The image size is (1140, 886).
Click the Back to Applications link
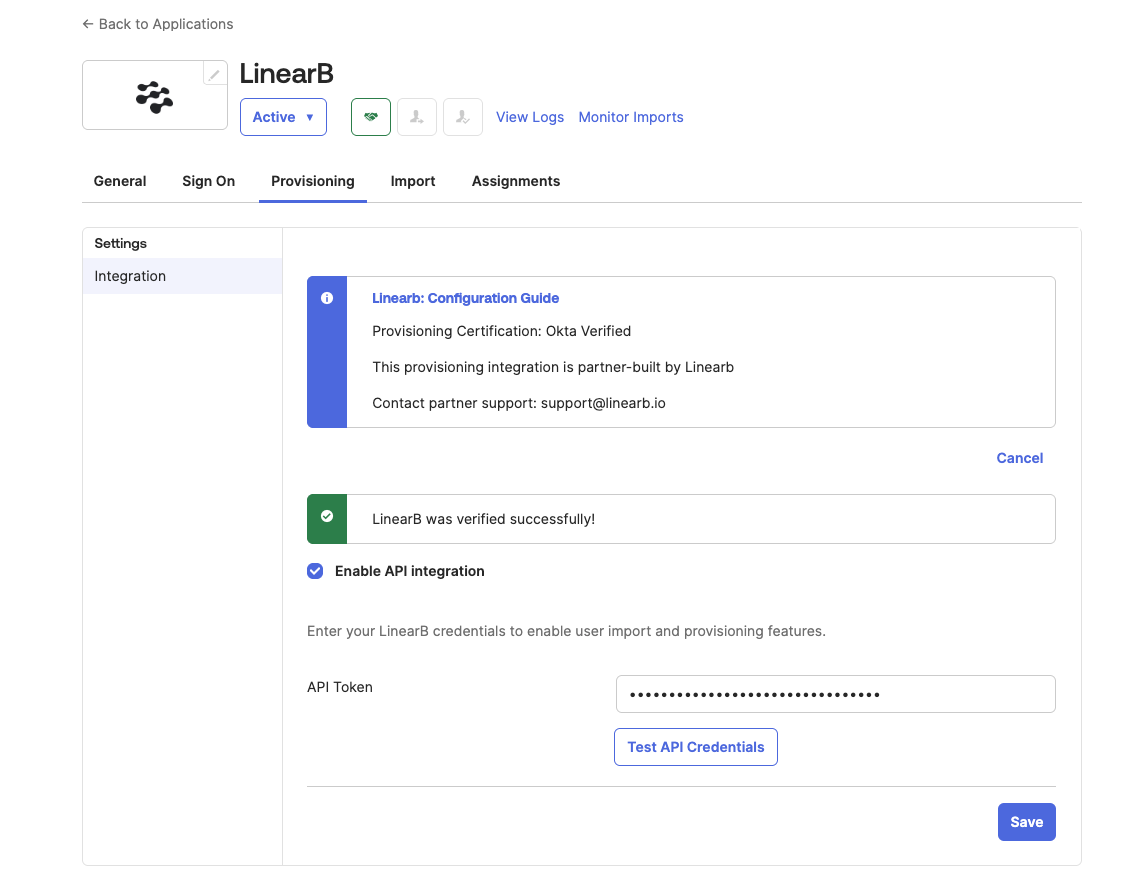tap(158, 24)
